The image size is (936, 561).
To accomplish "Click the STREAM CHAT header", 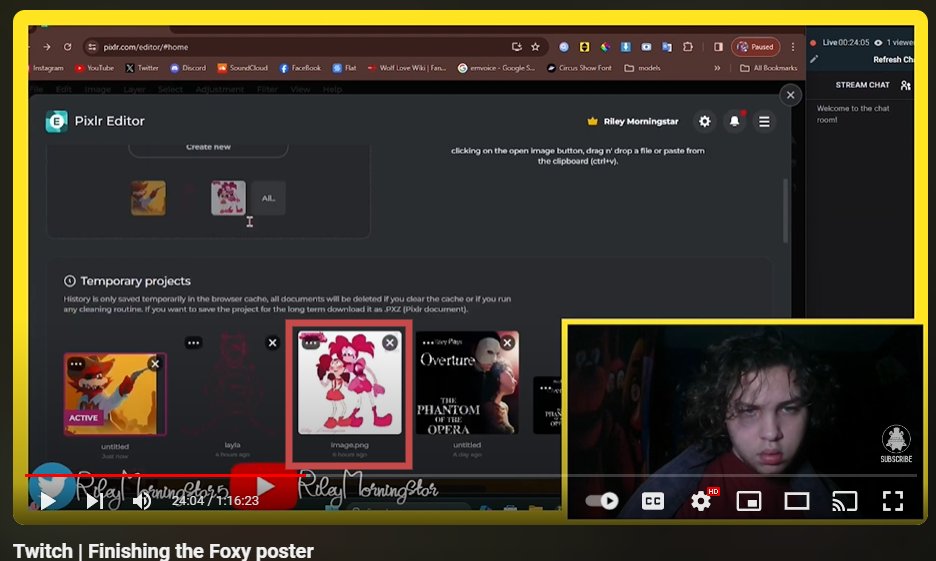I will pos(863,85).
